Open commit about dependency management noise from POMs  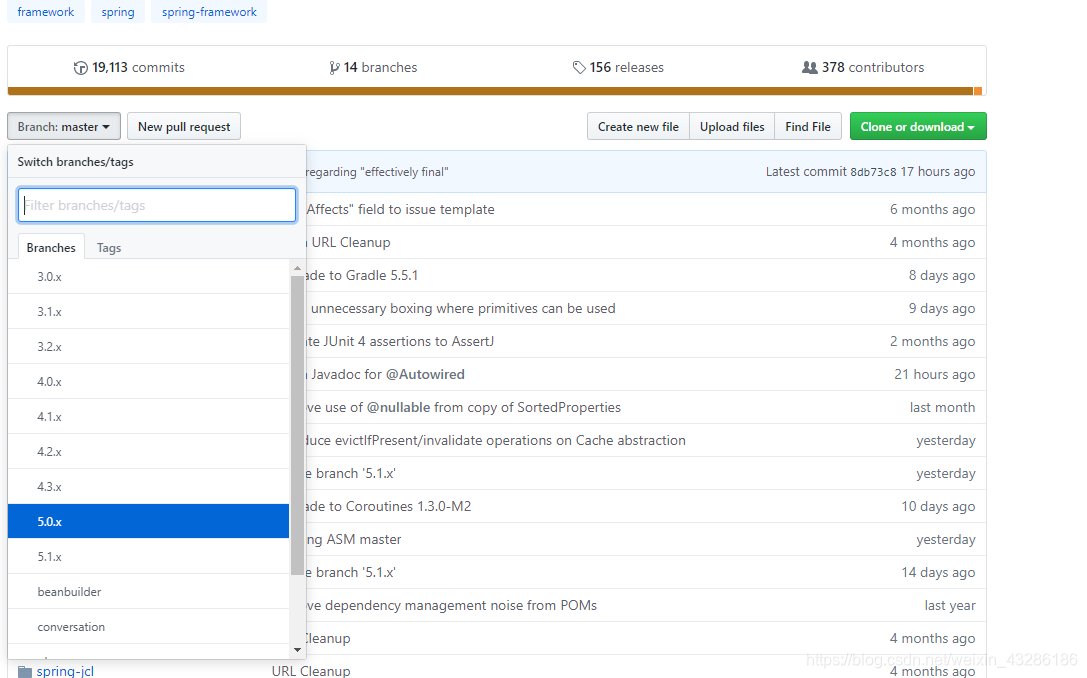[451, 605]
